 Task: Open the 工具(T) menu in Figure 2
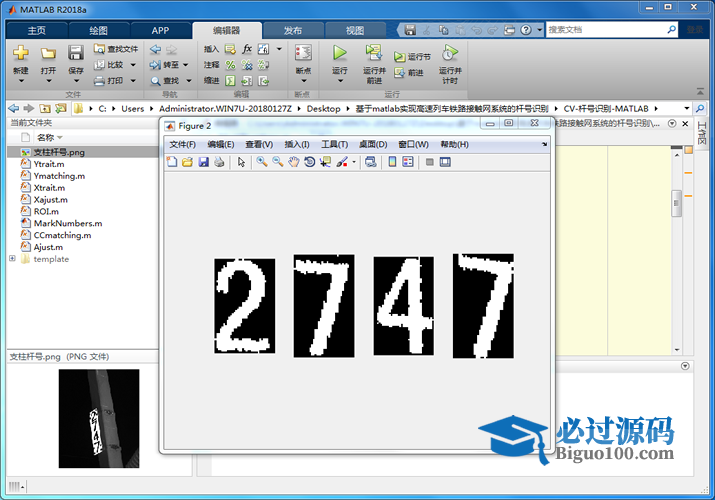click(334, 144)
